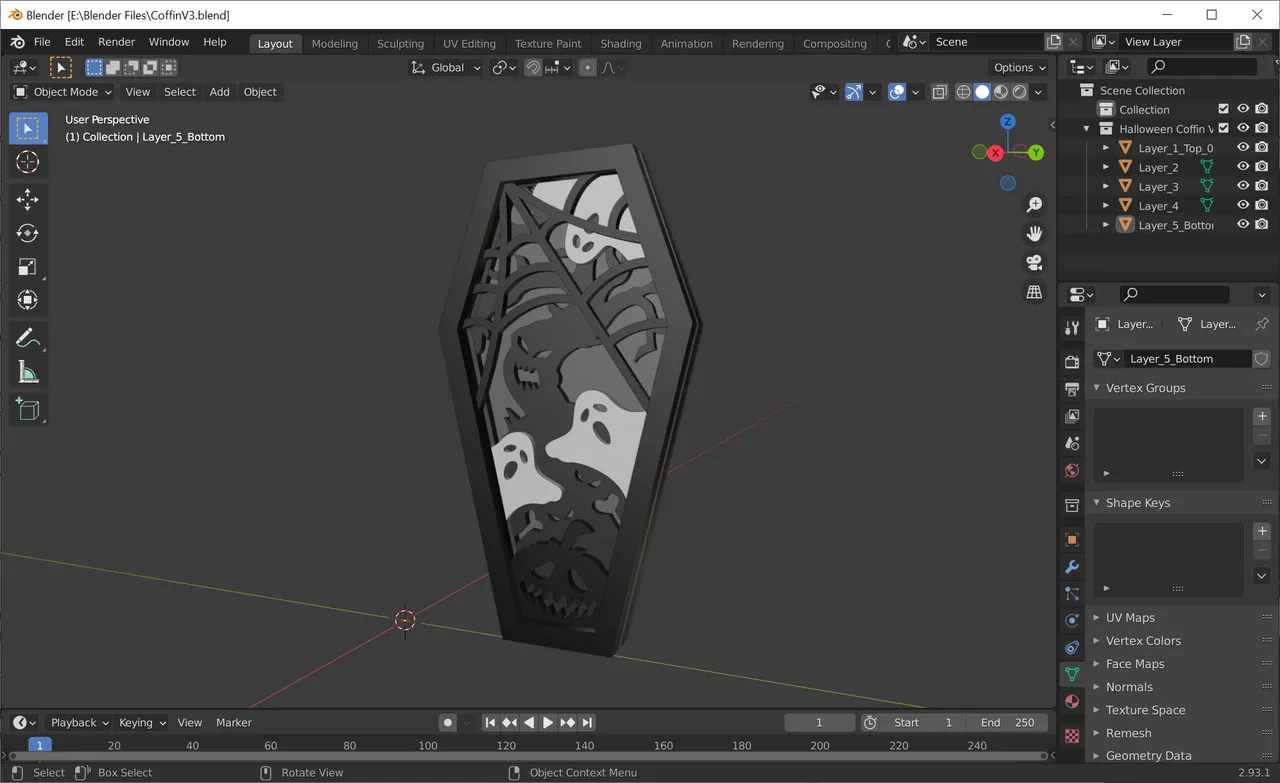Open the Global transform orientation dropdown
This screenshot has height=783, width=1280.
point(446,68)
